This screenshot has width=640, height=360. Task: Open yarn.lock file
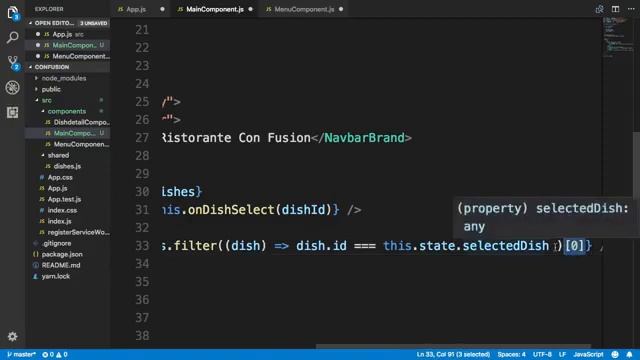56,276
